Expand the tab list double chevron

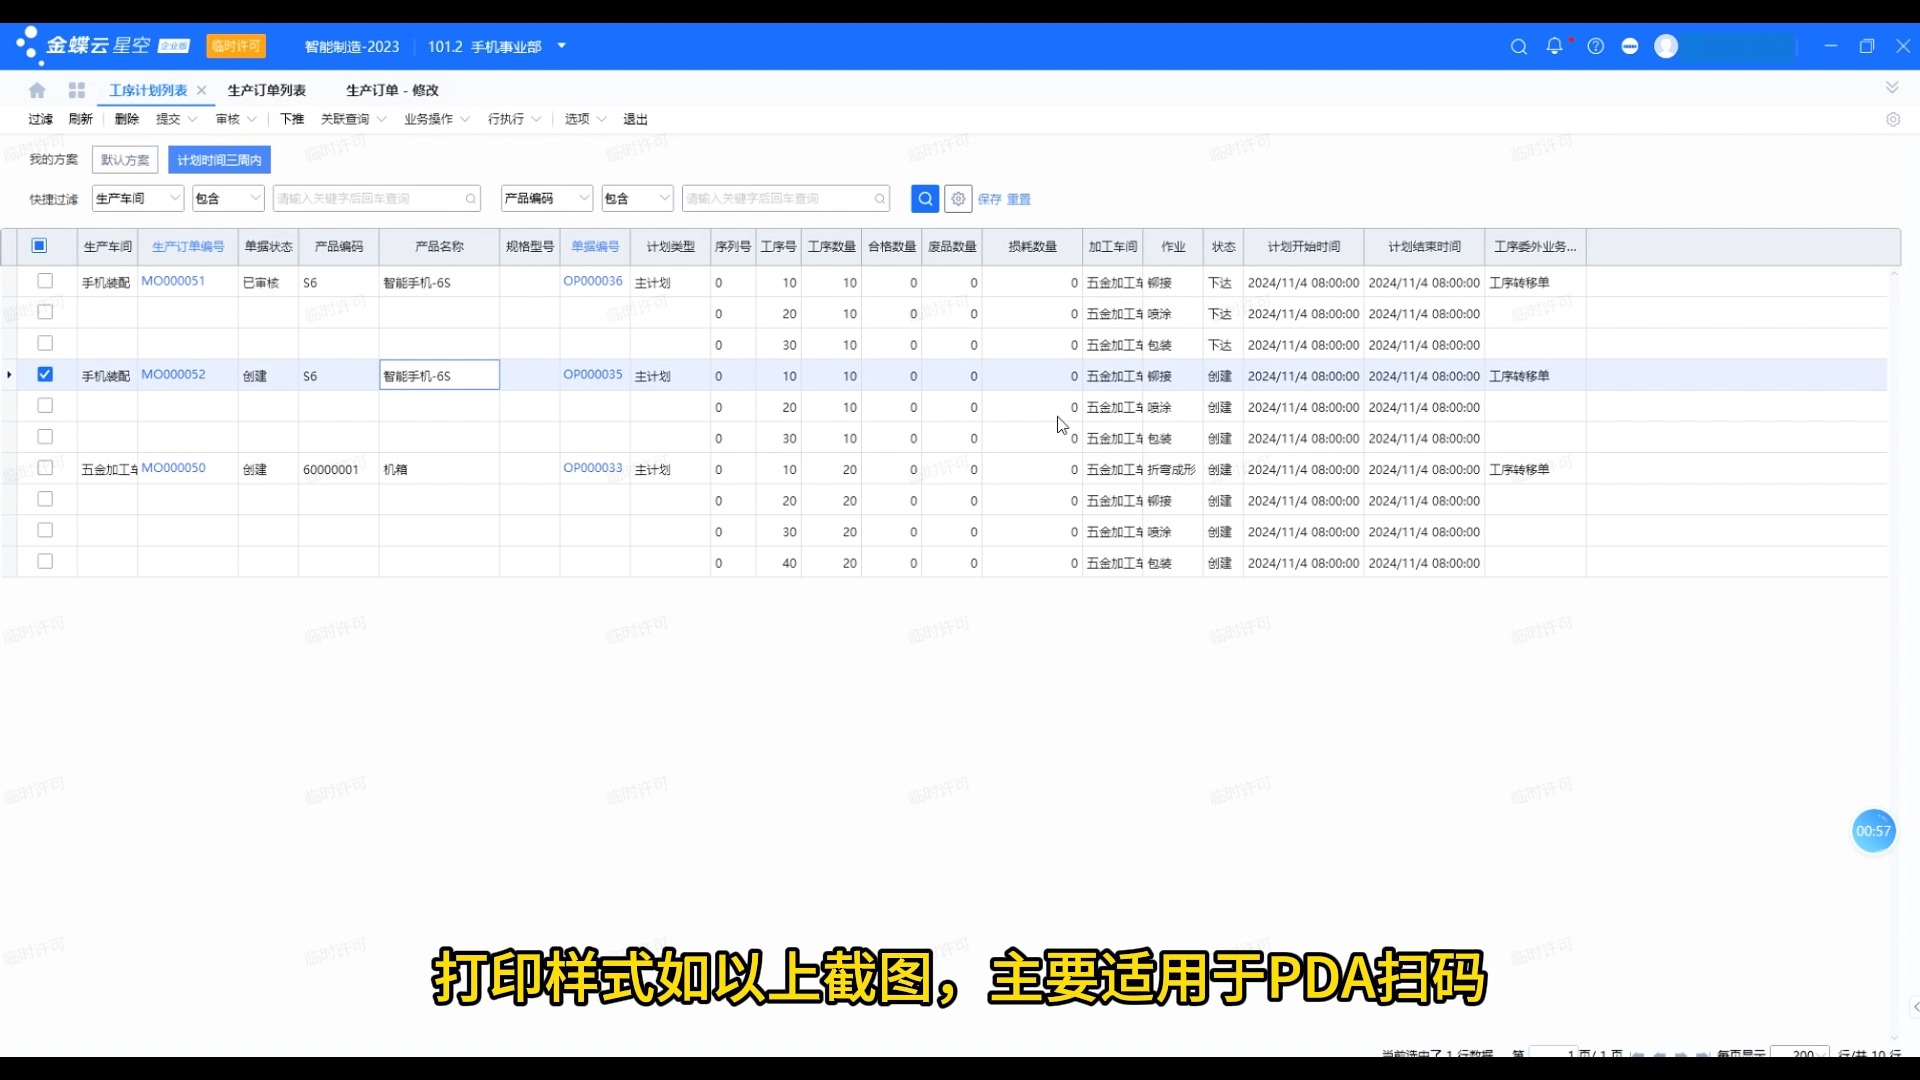click(x=1892, y=88)
